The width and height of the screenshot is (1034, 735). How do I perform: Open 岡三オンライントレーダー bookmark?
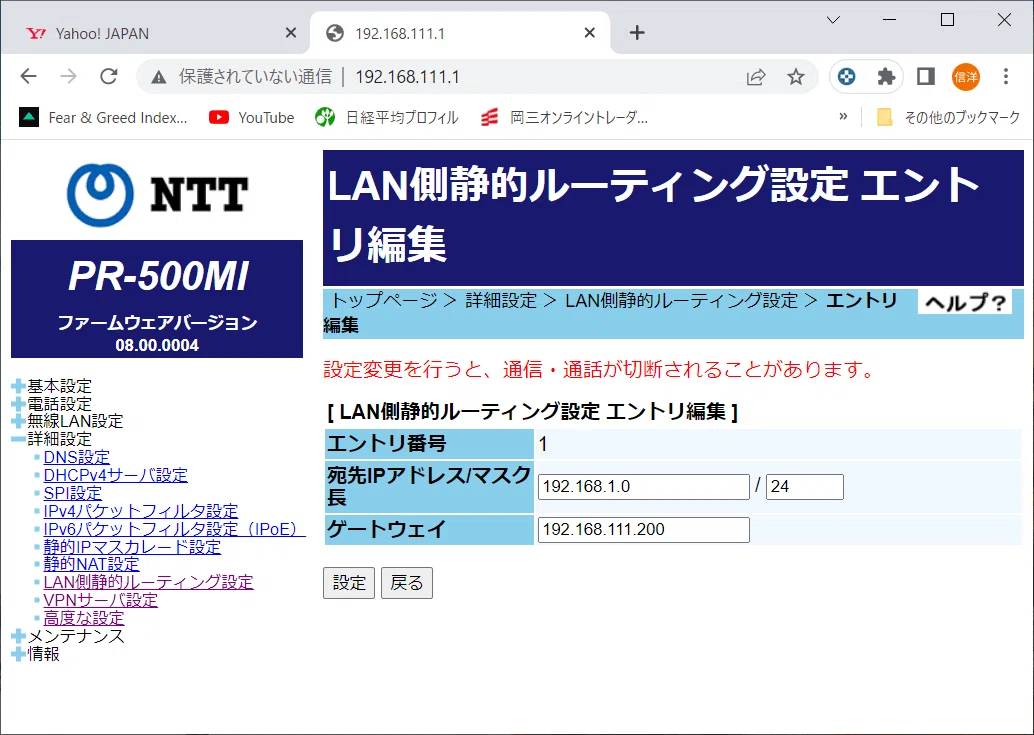[564, 118]
